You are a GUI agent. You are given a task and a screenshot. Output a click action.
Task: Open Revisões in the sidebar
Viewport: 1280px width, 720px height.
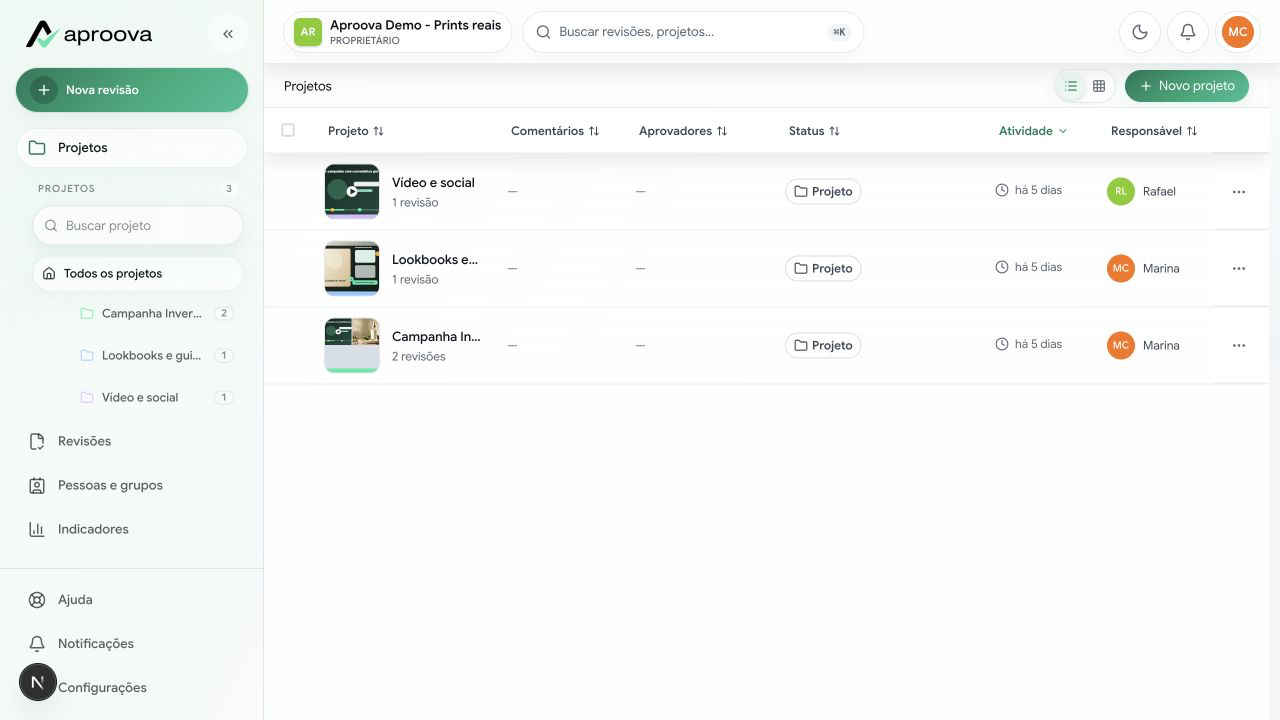[x=132, y=441]
